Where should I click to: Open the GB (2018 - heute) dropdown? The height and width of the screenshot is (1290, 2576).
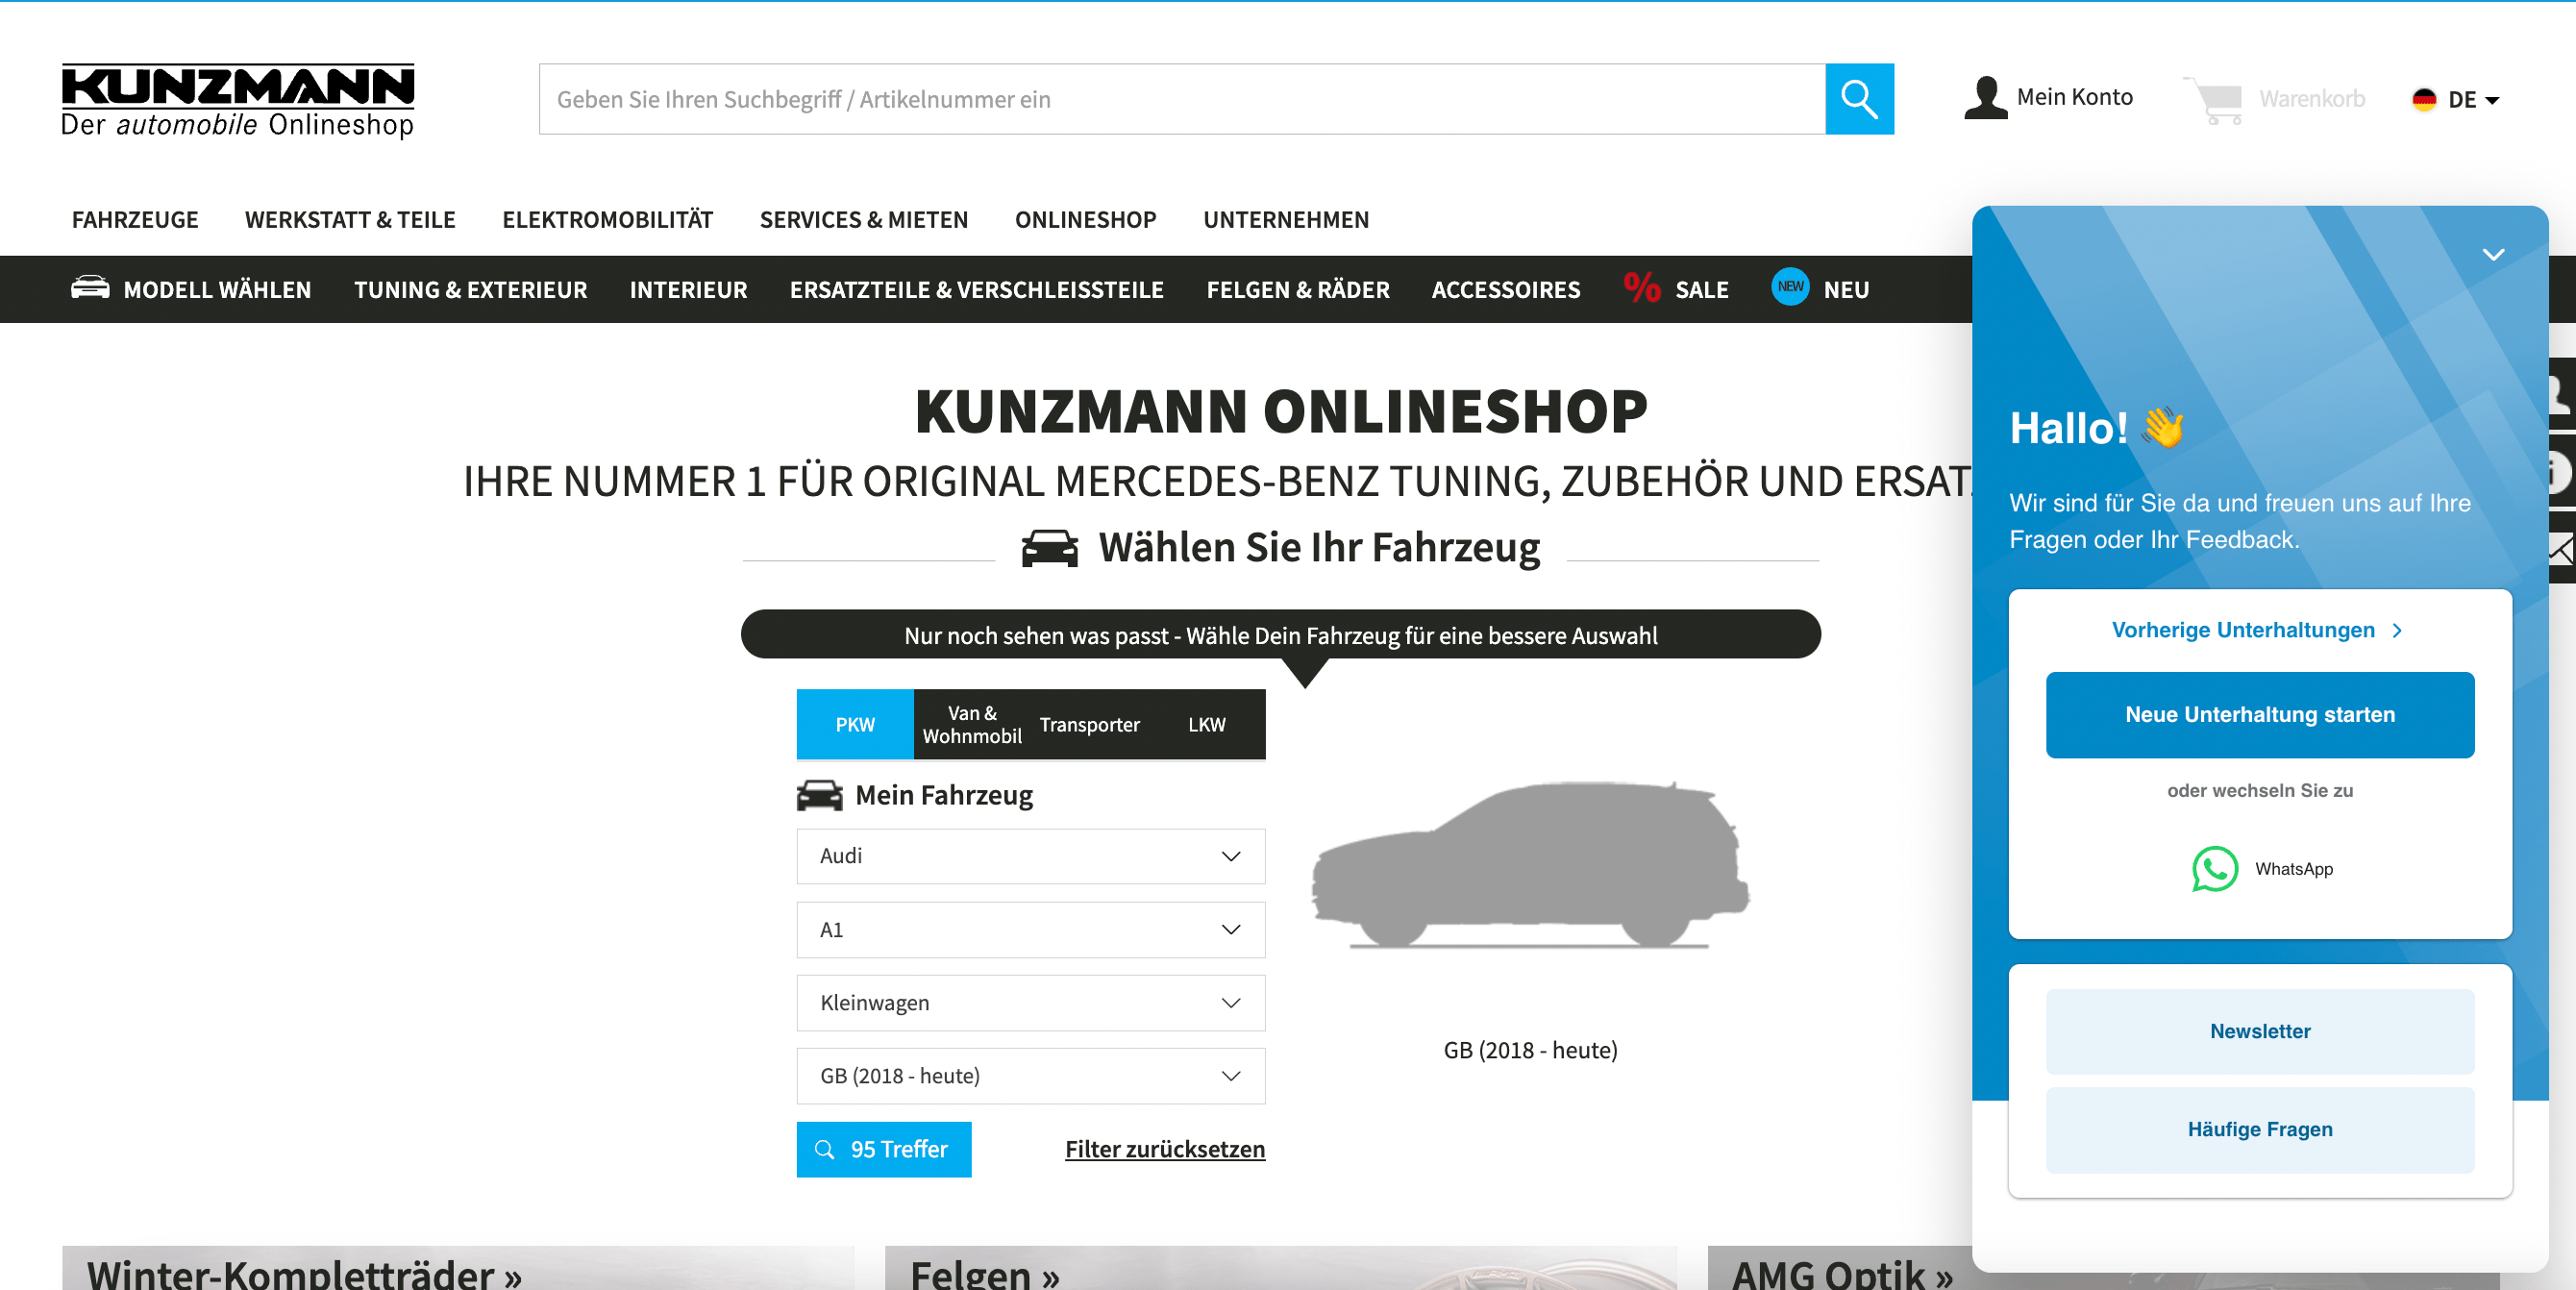[1030, 1076]
